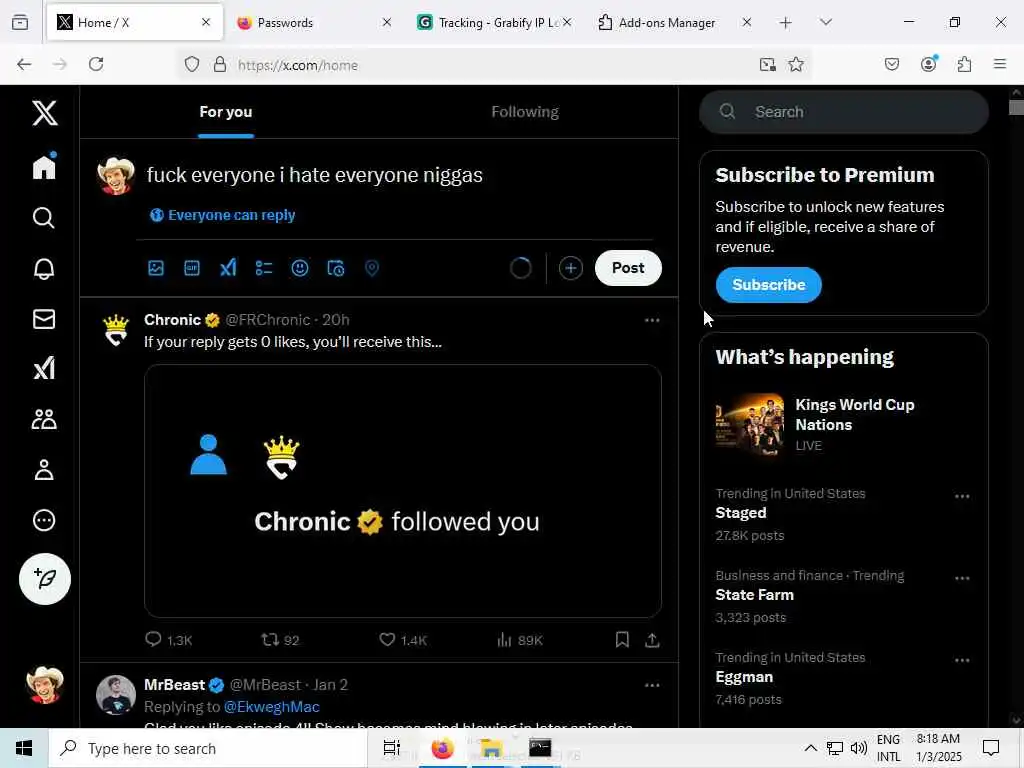
Task: Save page to Pocket
Action: [891, 64]
